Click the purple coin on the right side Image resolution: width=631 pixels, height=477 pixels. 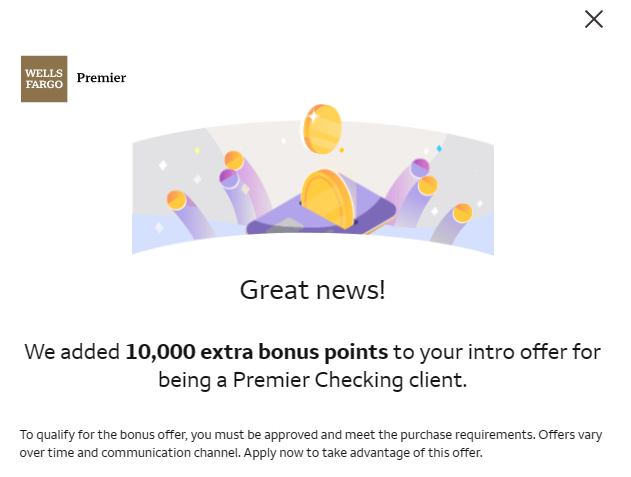point(420,168)
